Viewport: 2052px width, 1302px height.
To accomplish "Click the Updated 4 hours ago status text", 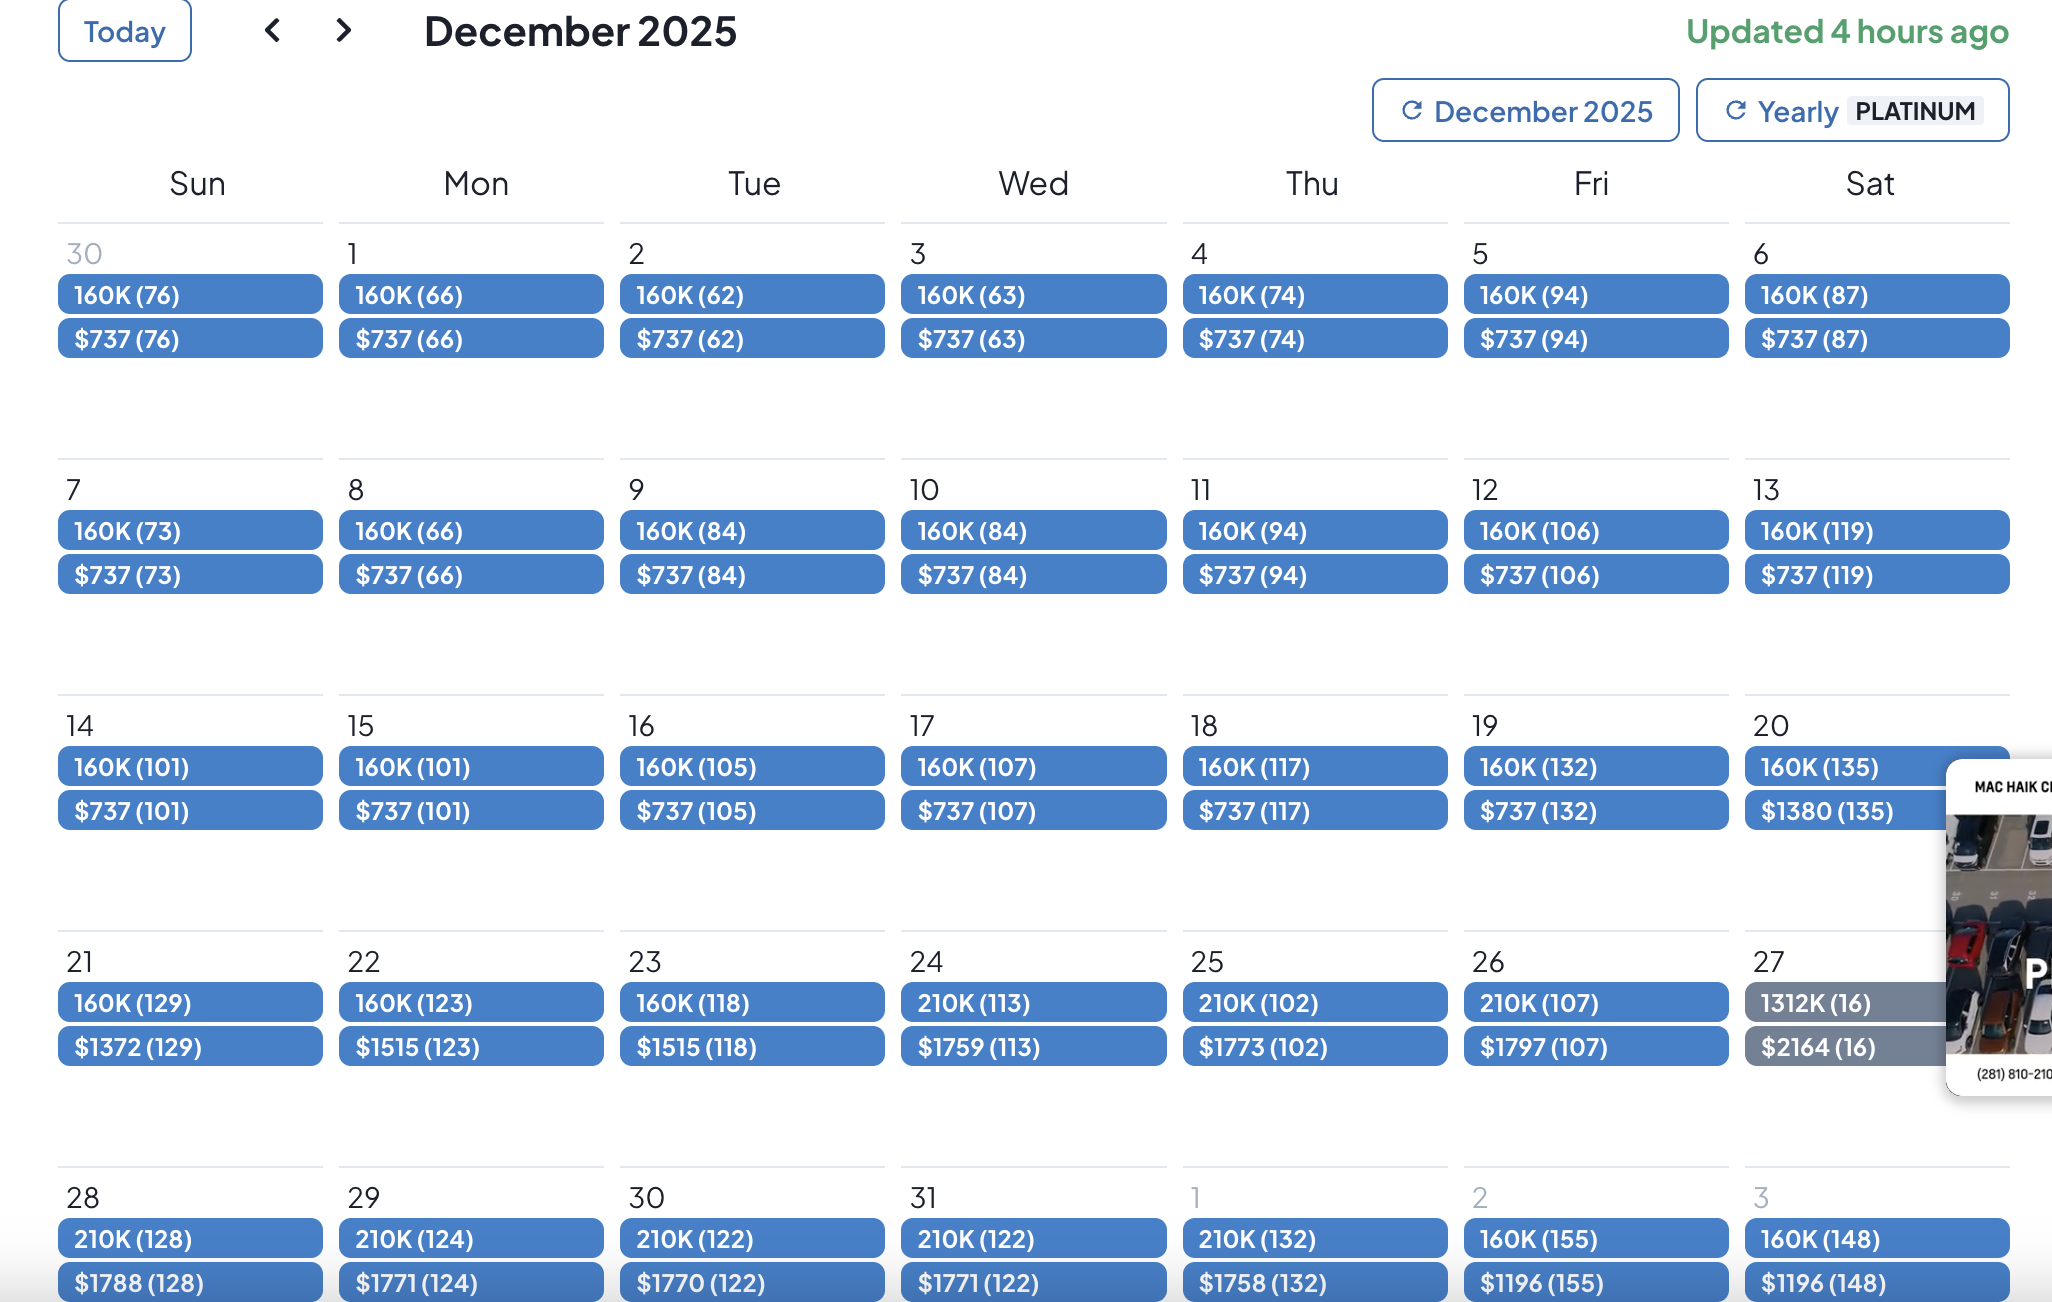I will pos(1847,32).
